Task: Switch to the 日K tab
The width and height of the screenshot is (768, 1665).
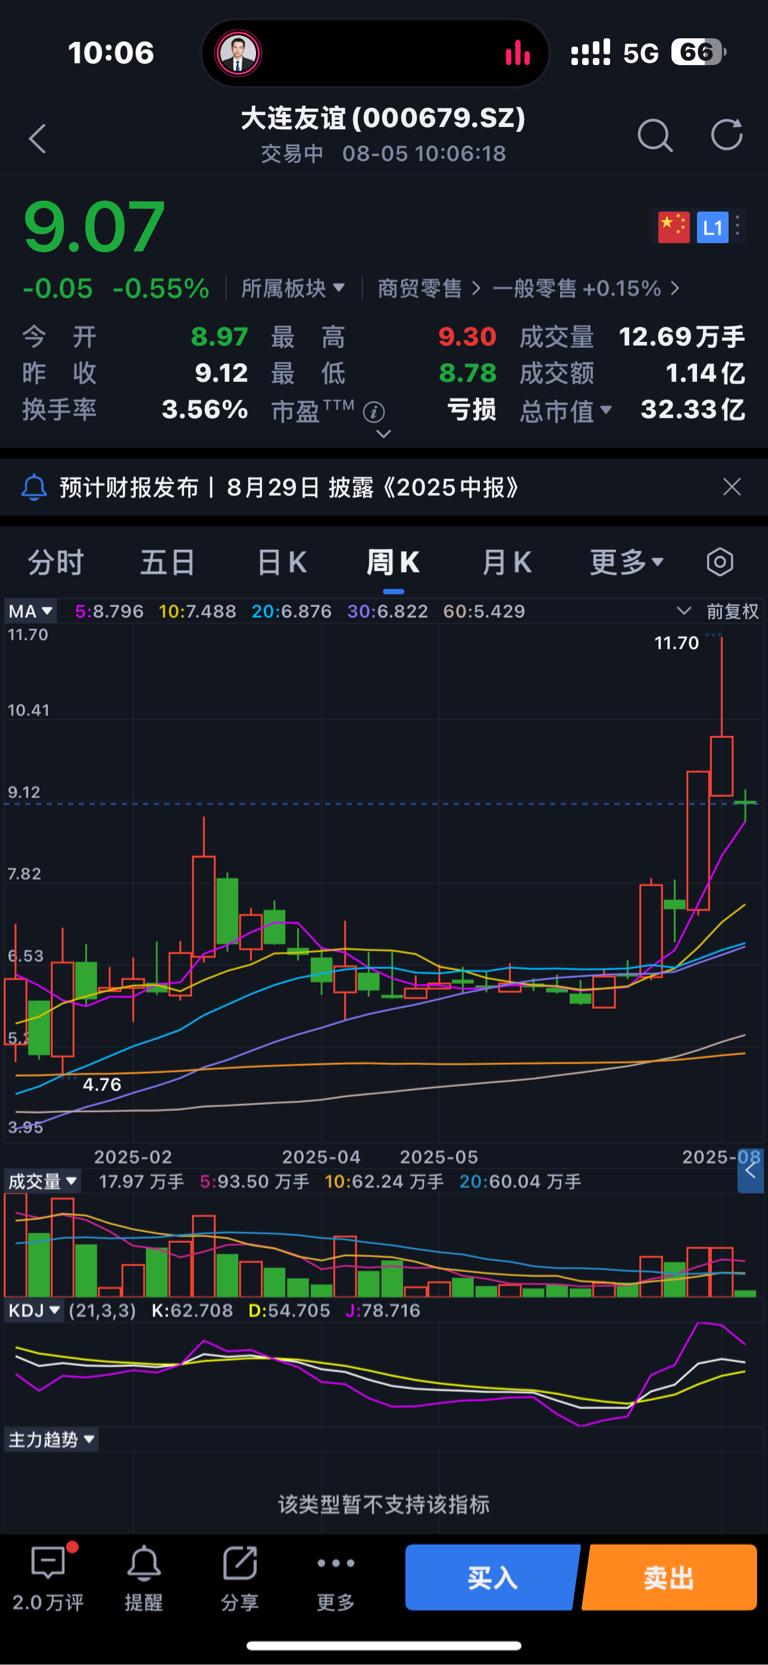Action: pyautogui.click(x=282, y=562)
